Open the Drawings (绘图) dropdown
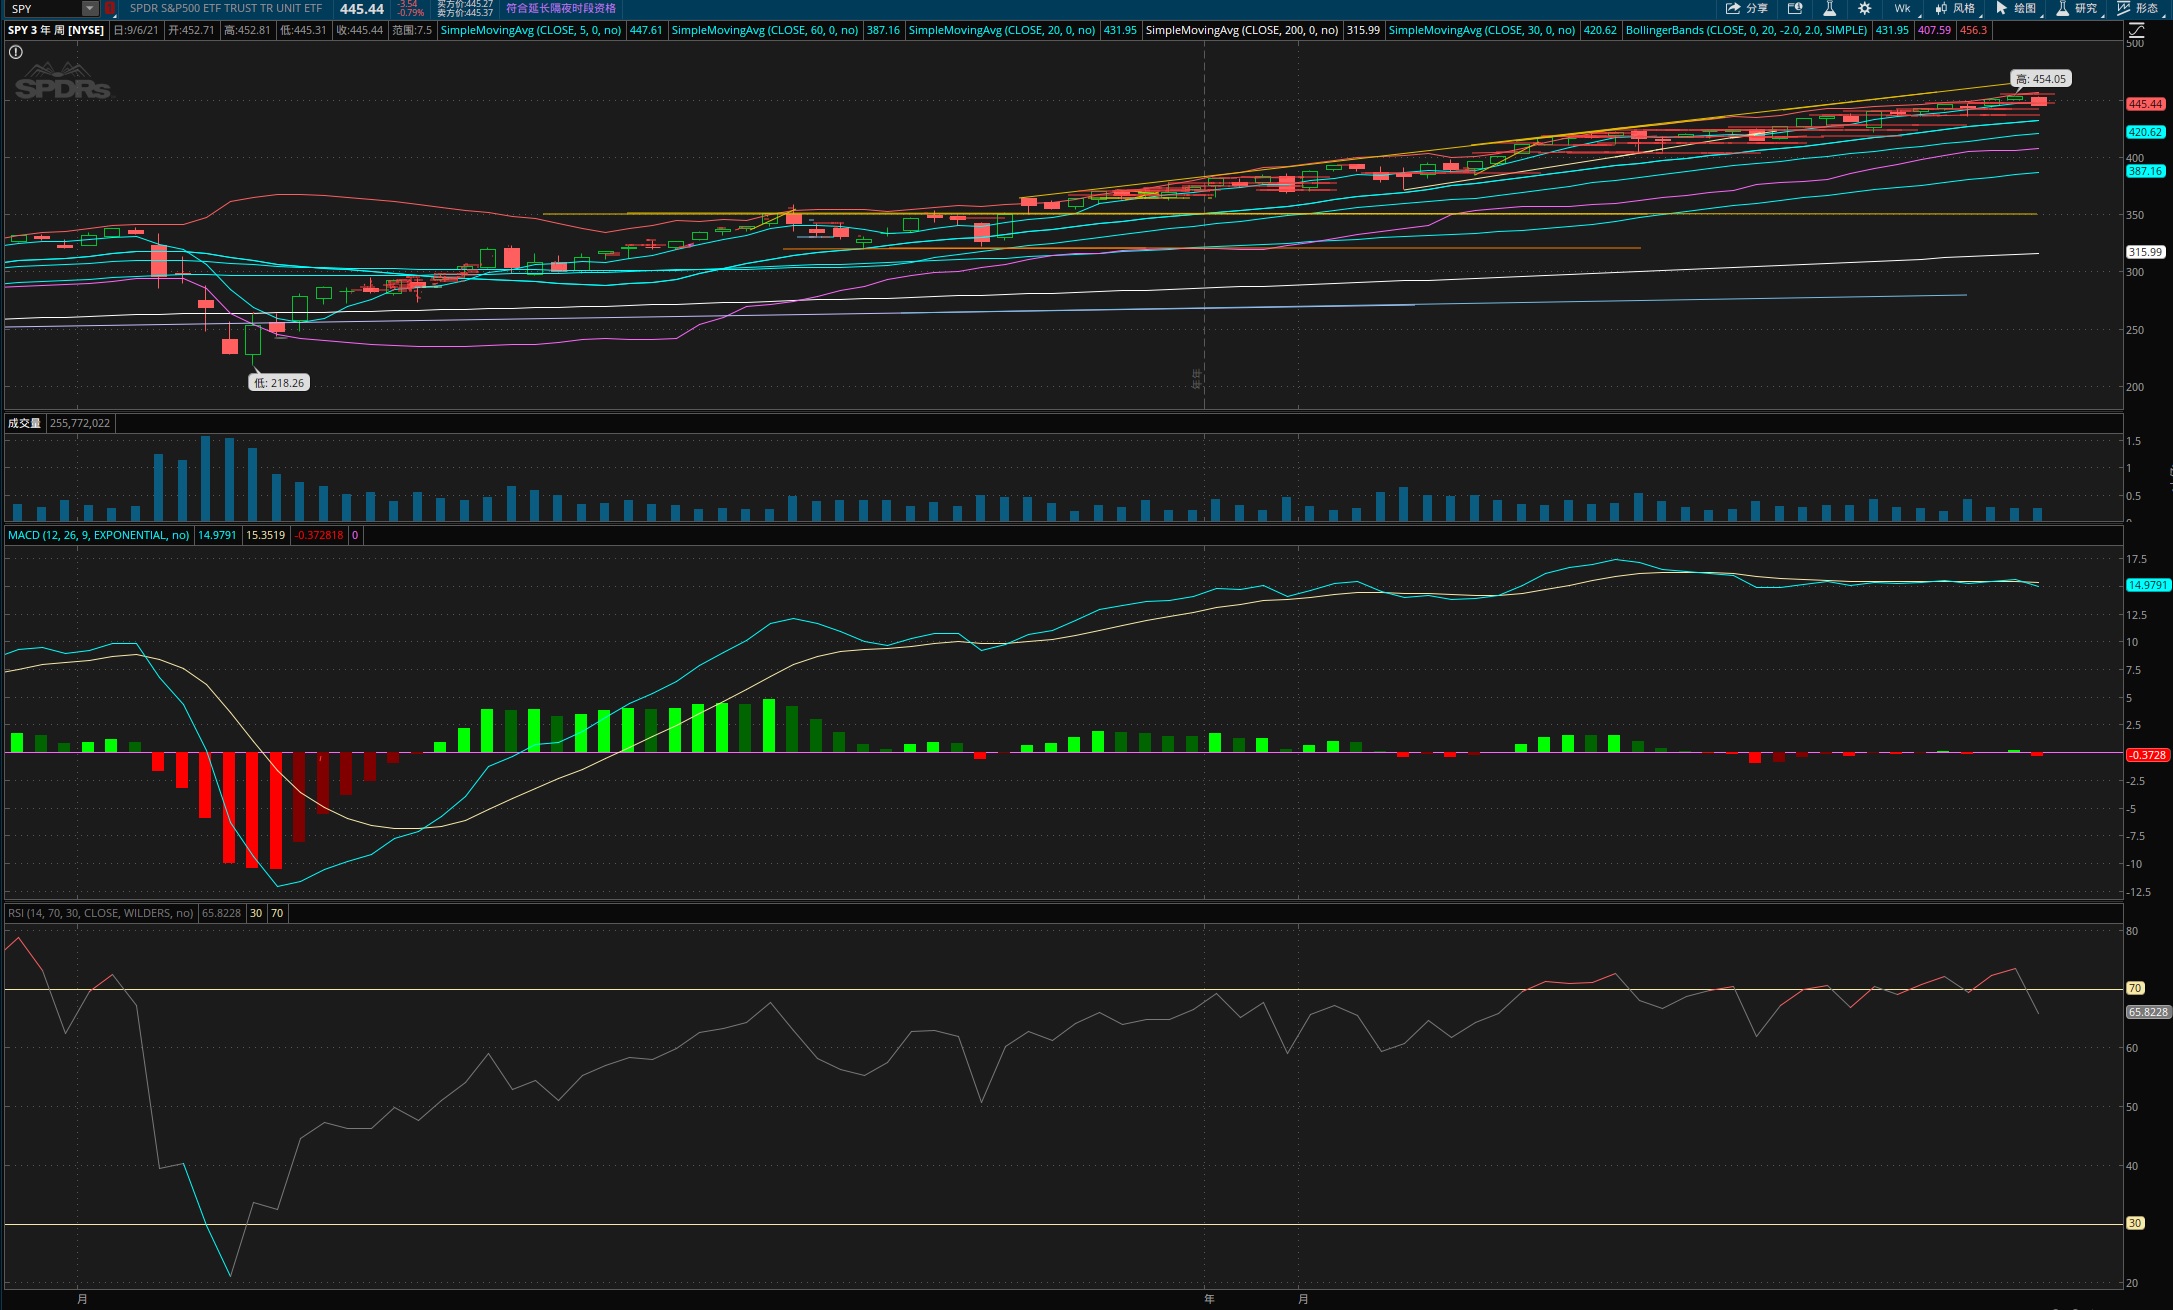2173x1310 pixels. coord(2015,8)
